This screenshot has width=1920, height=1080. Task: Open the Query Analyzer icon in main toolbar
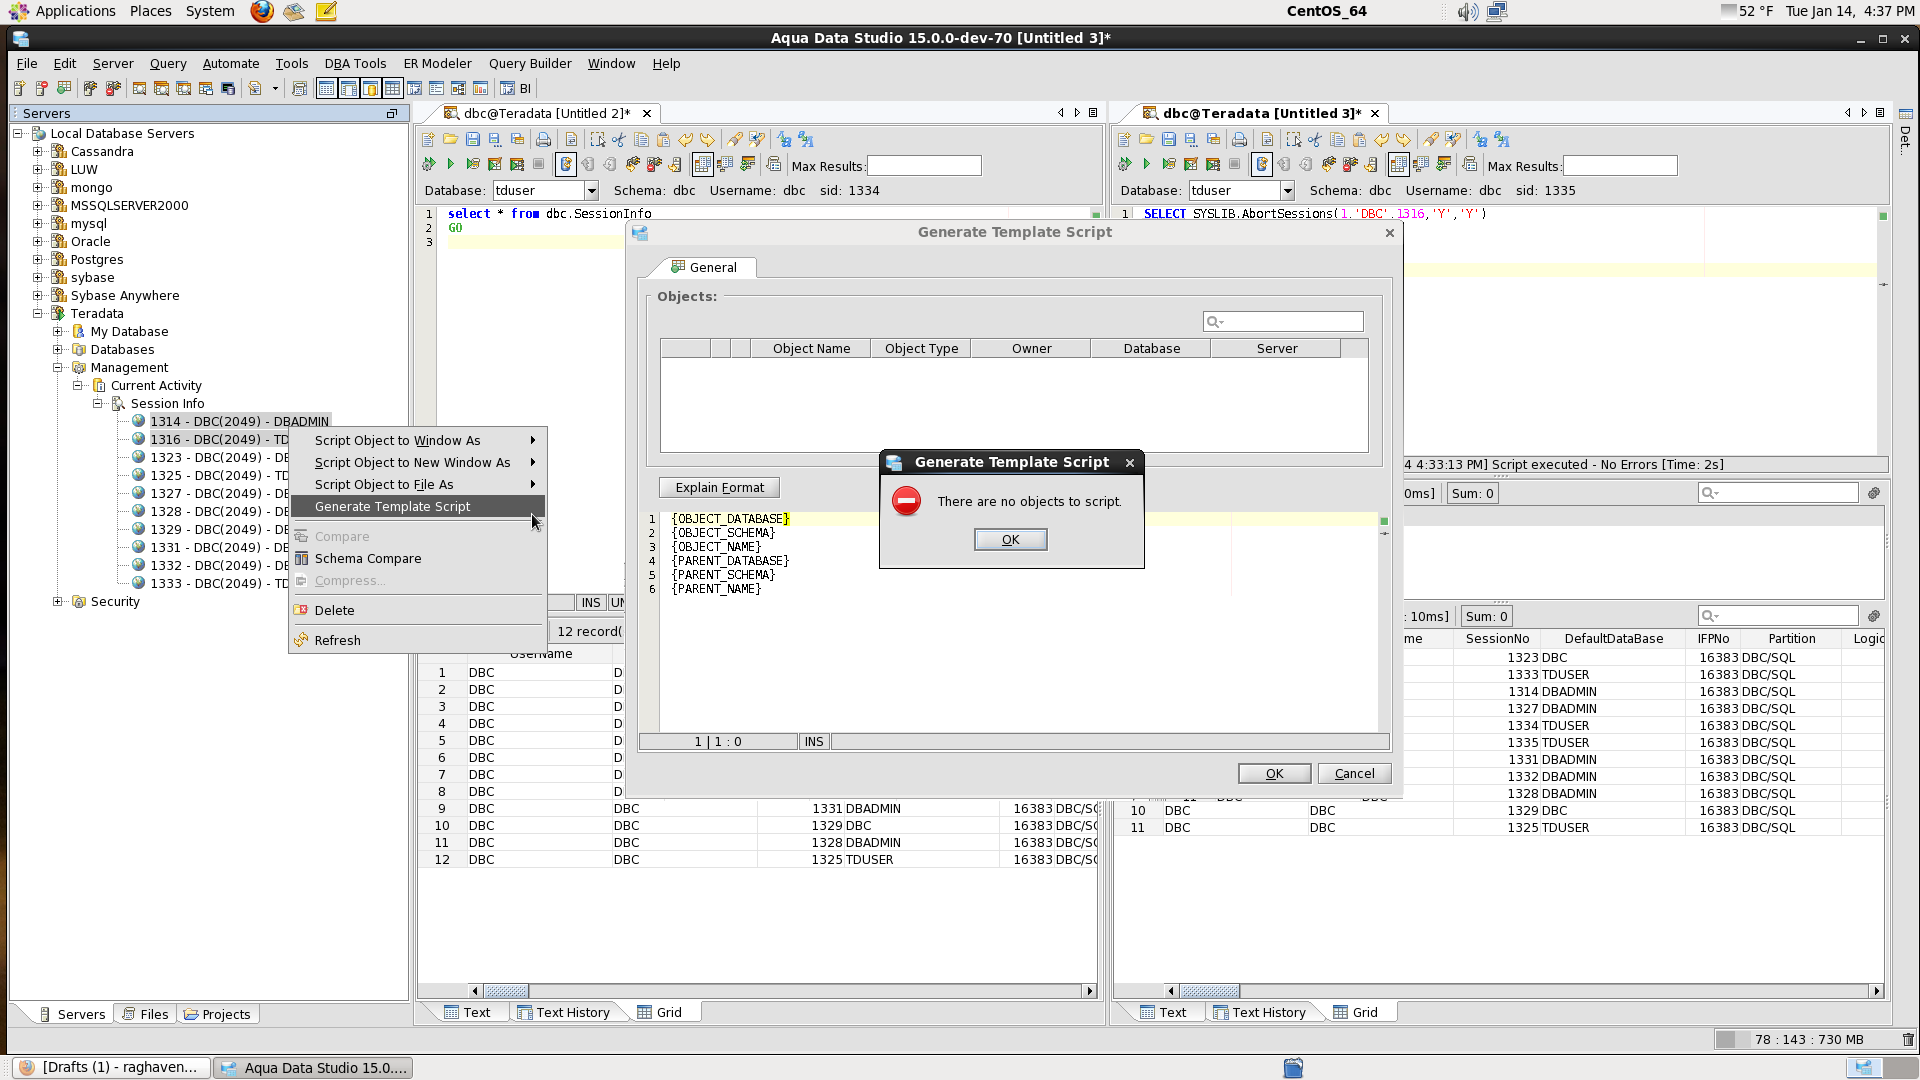pos(139,88)
